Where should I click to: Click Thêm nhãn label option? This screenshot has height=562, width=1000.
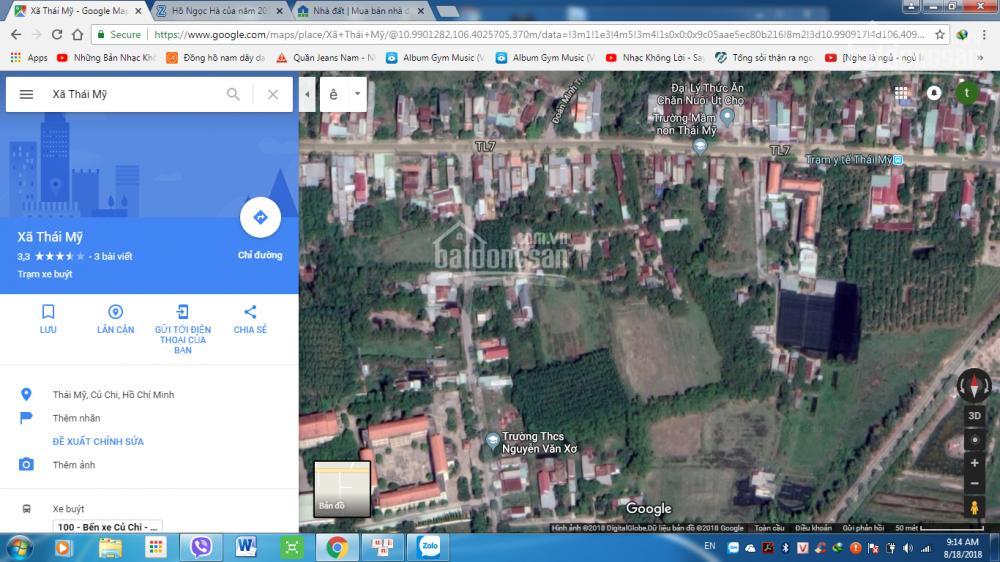(77, 418)
